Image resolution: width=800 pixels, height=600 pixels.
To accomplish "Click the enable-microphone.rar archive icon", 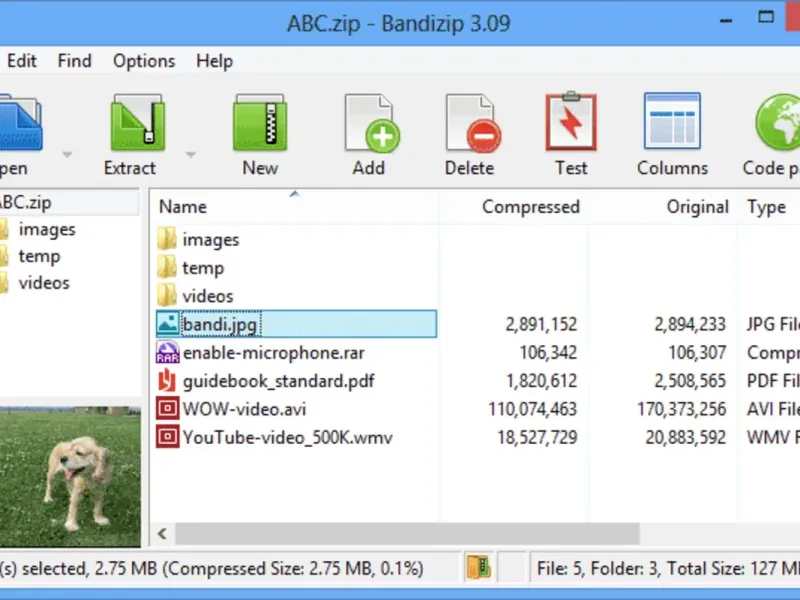I will (x=167, y=353).
